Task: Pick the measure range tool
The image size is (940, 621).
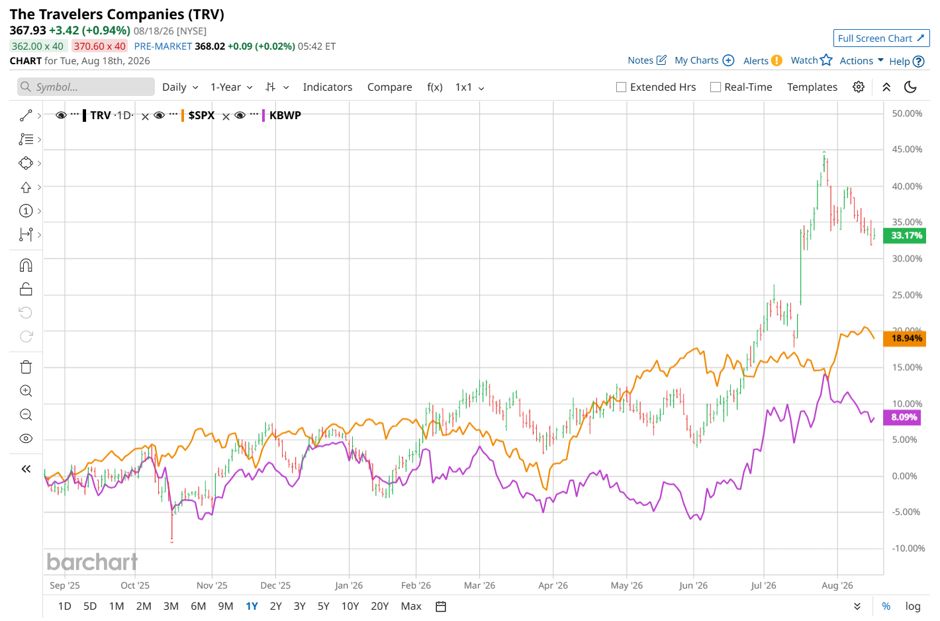Action: pyautogui.click(x=25, y=234)
